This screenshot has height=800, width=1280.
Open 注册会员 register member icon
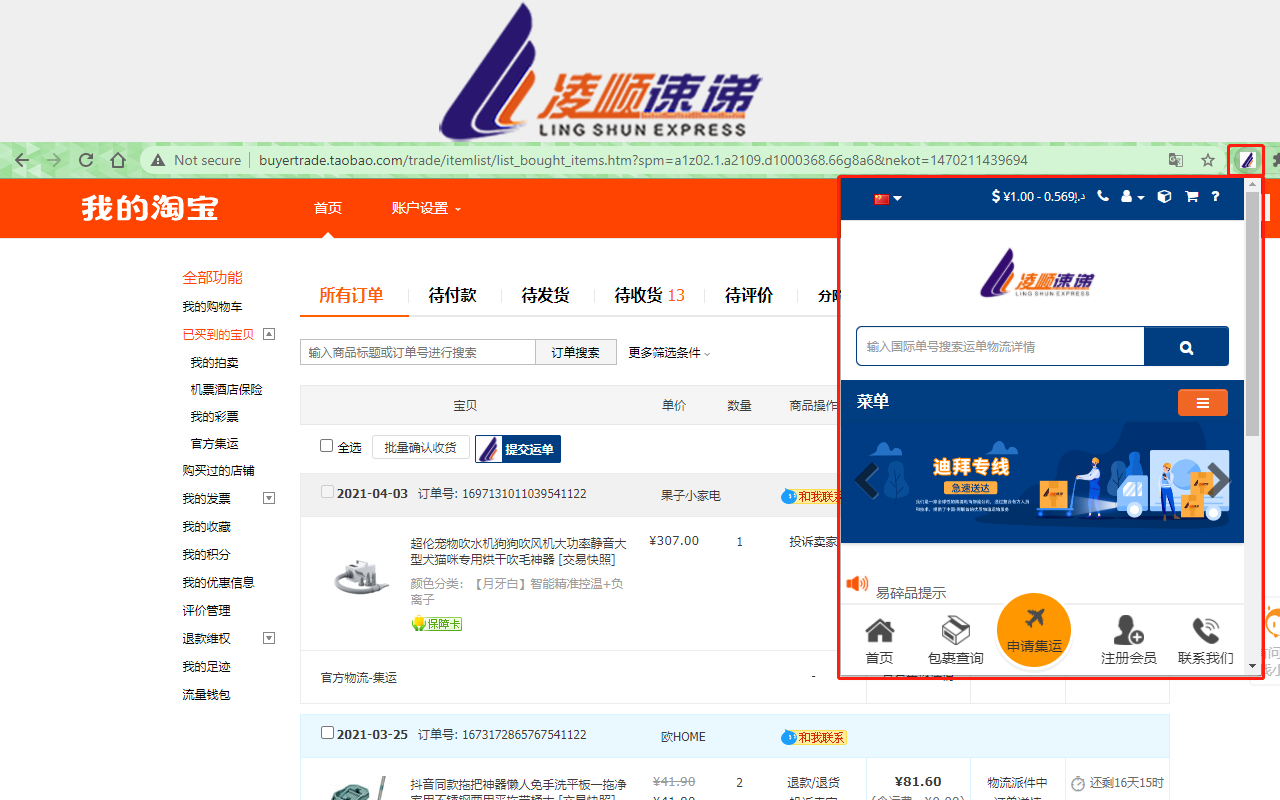1129,641
